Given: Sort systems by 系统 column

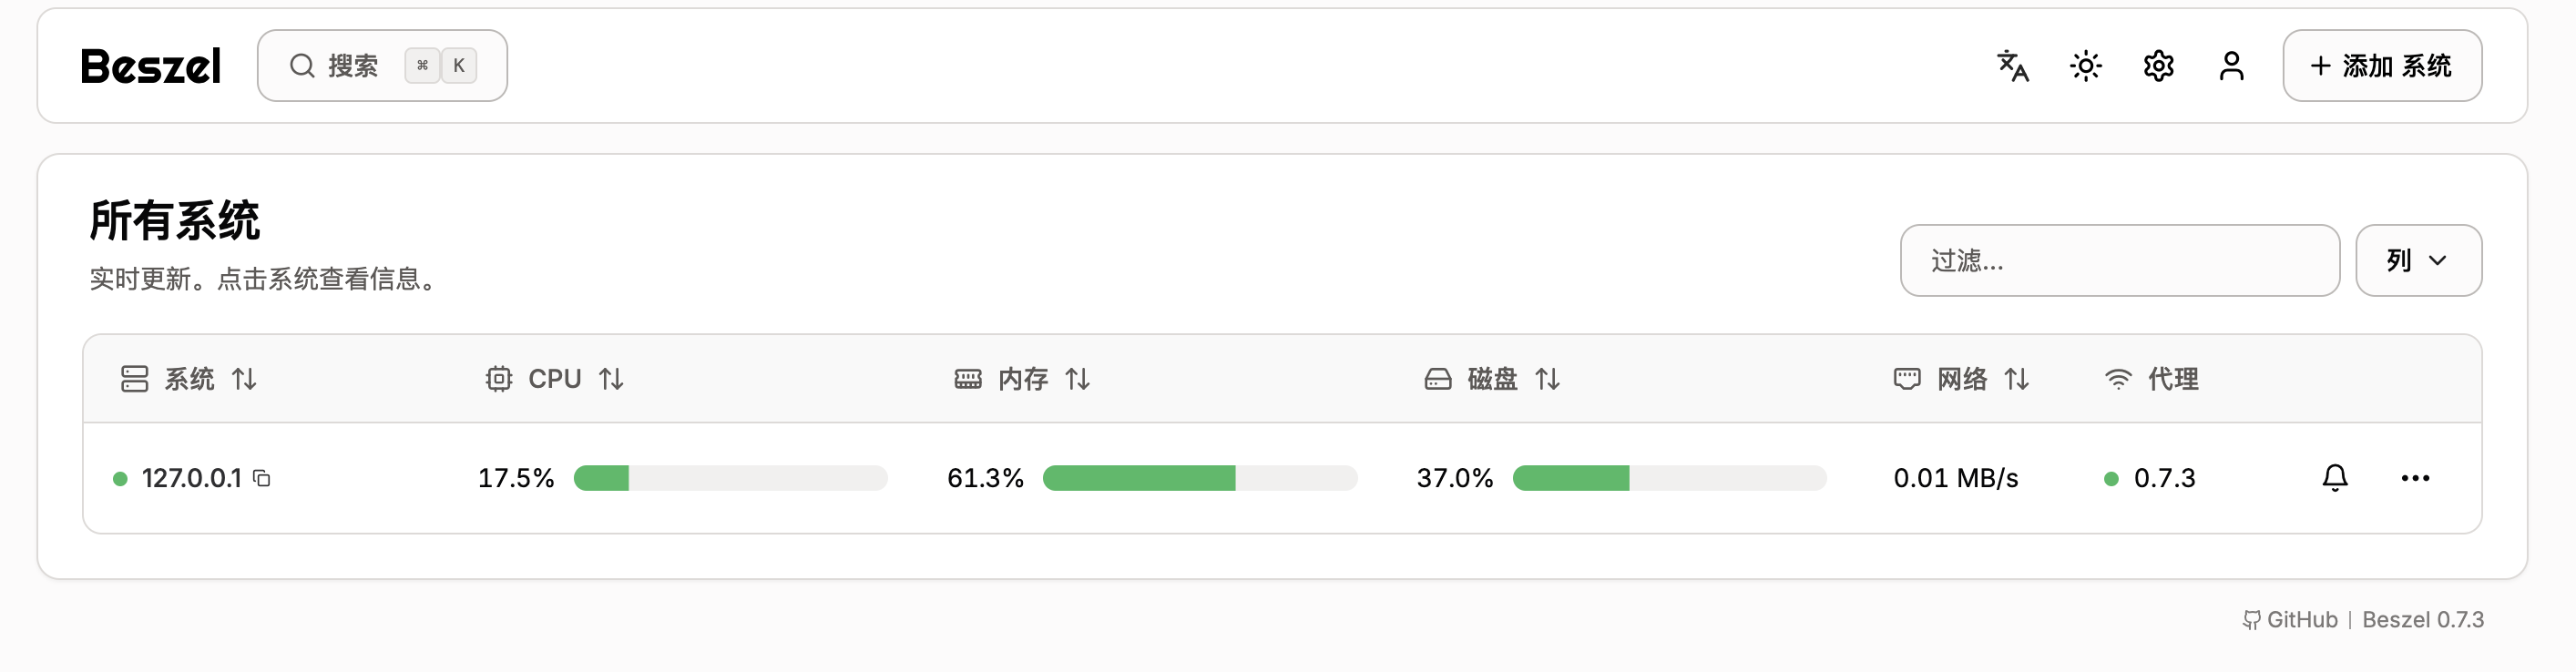Looking at the screenshot, I should click(190, 379).
